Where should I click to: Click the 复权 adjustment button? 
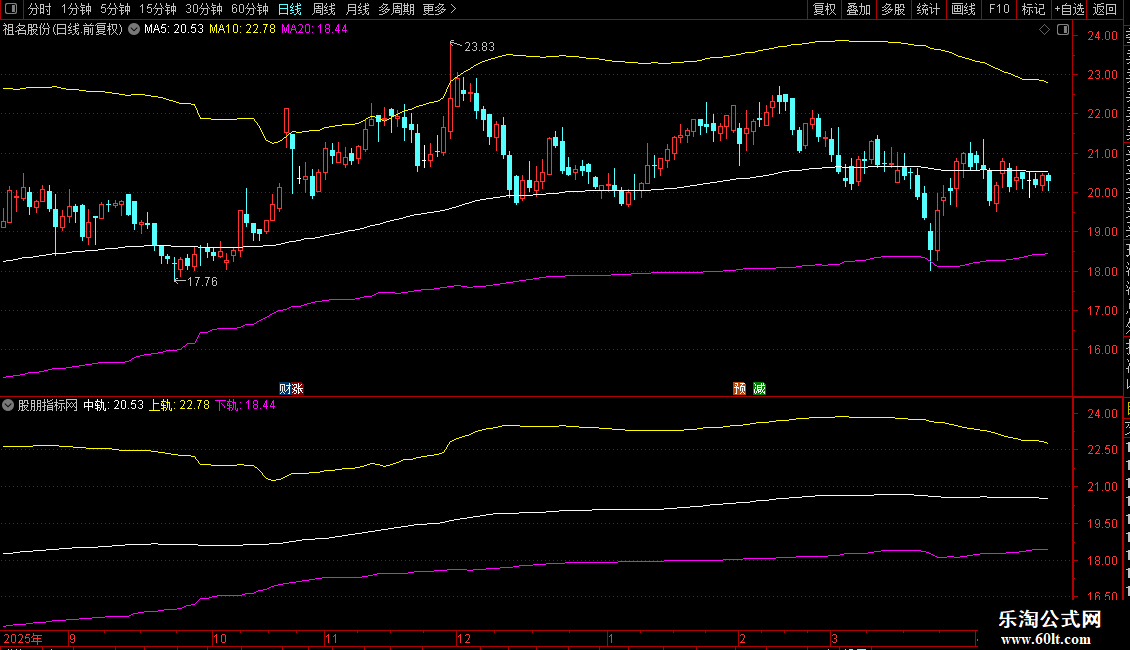click(x=824, y=9)
